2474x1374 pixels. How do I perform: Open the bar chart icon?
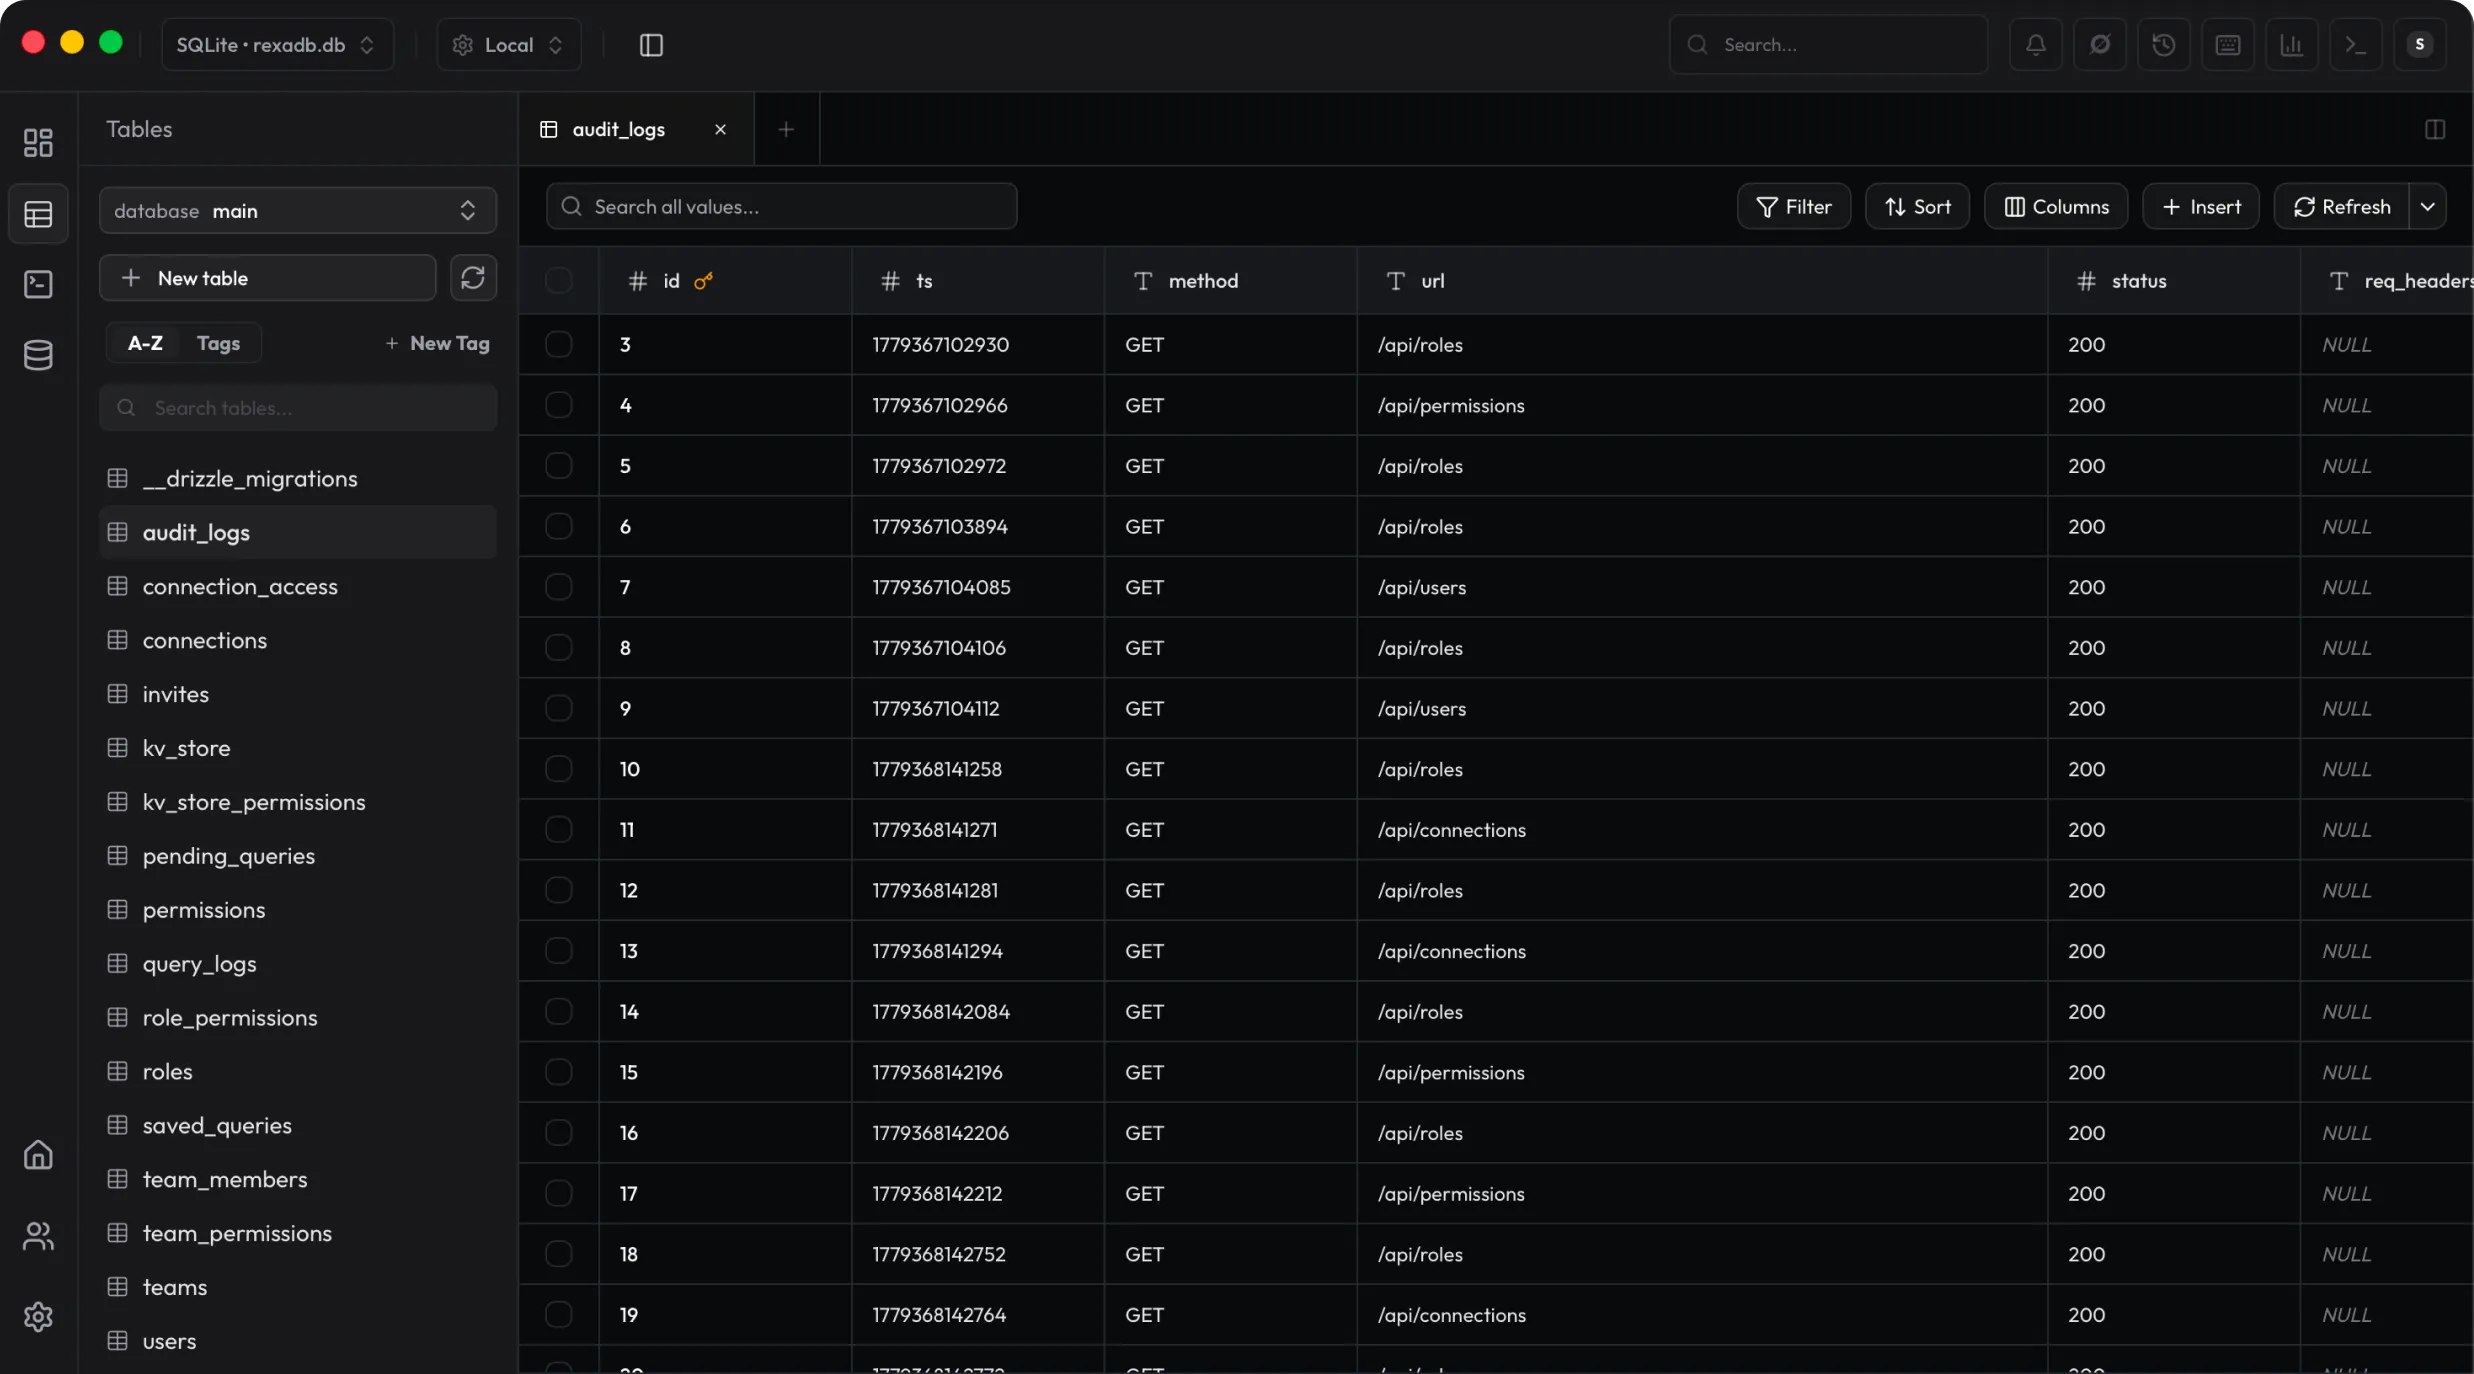click(x=2291, y=45)
